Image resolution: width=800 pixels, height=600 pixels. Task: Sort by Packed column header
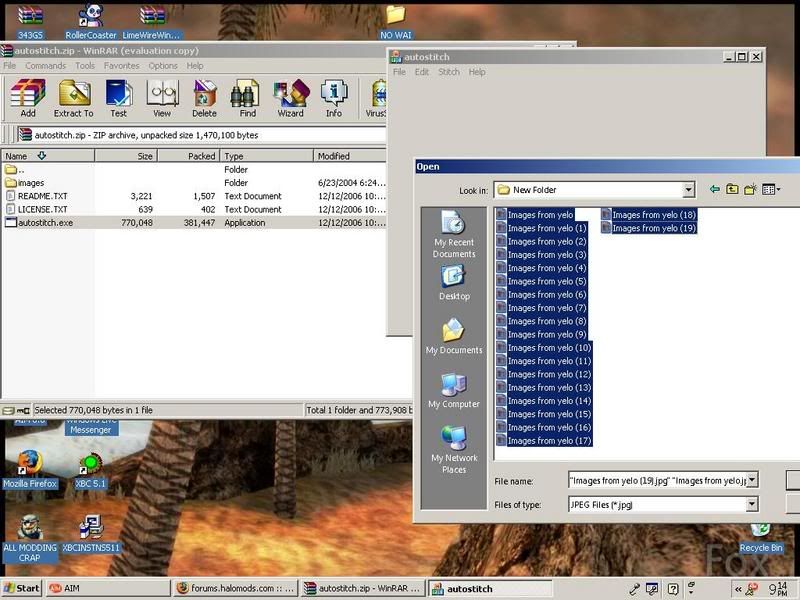[x=188, y=156]
